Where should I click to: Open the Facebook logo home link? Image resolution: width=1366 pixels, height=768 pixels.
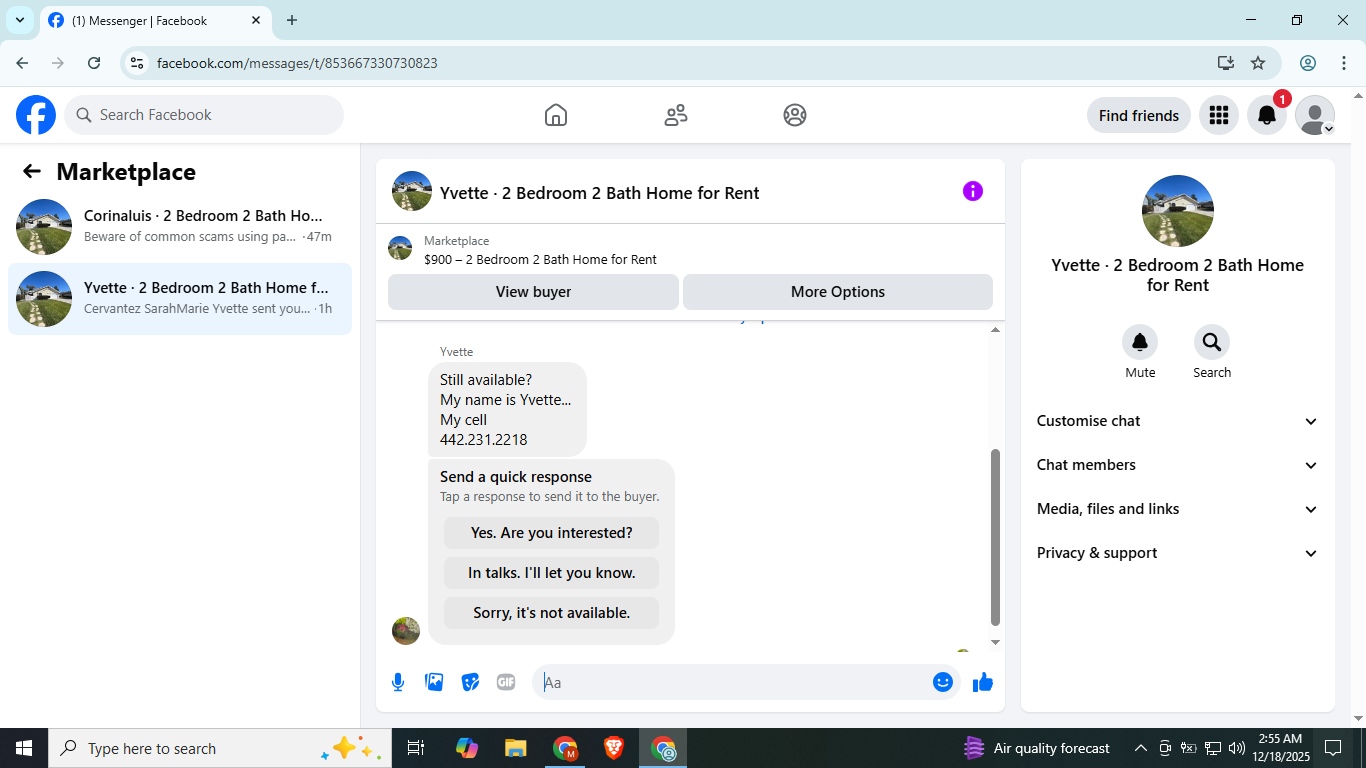pyautogui.click(x=36, y=115)
